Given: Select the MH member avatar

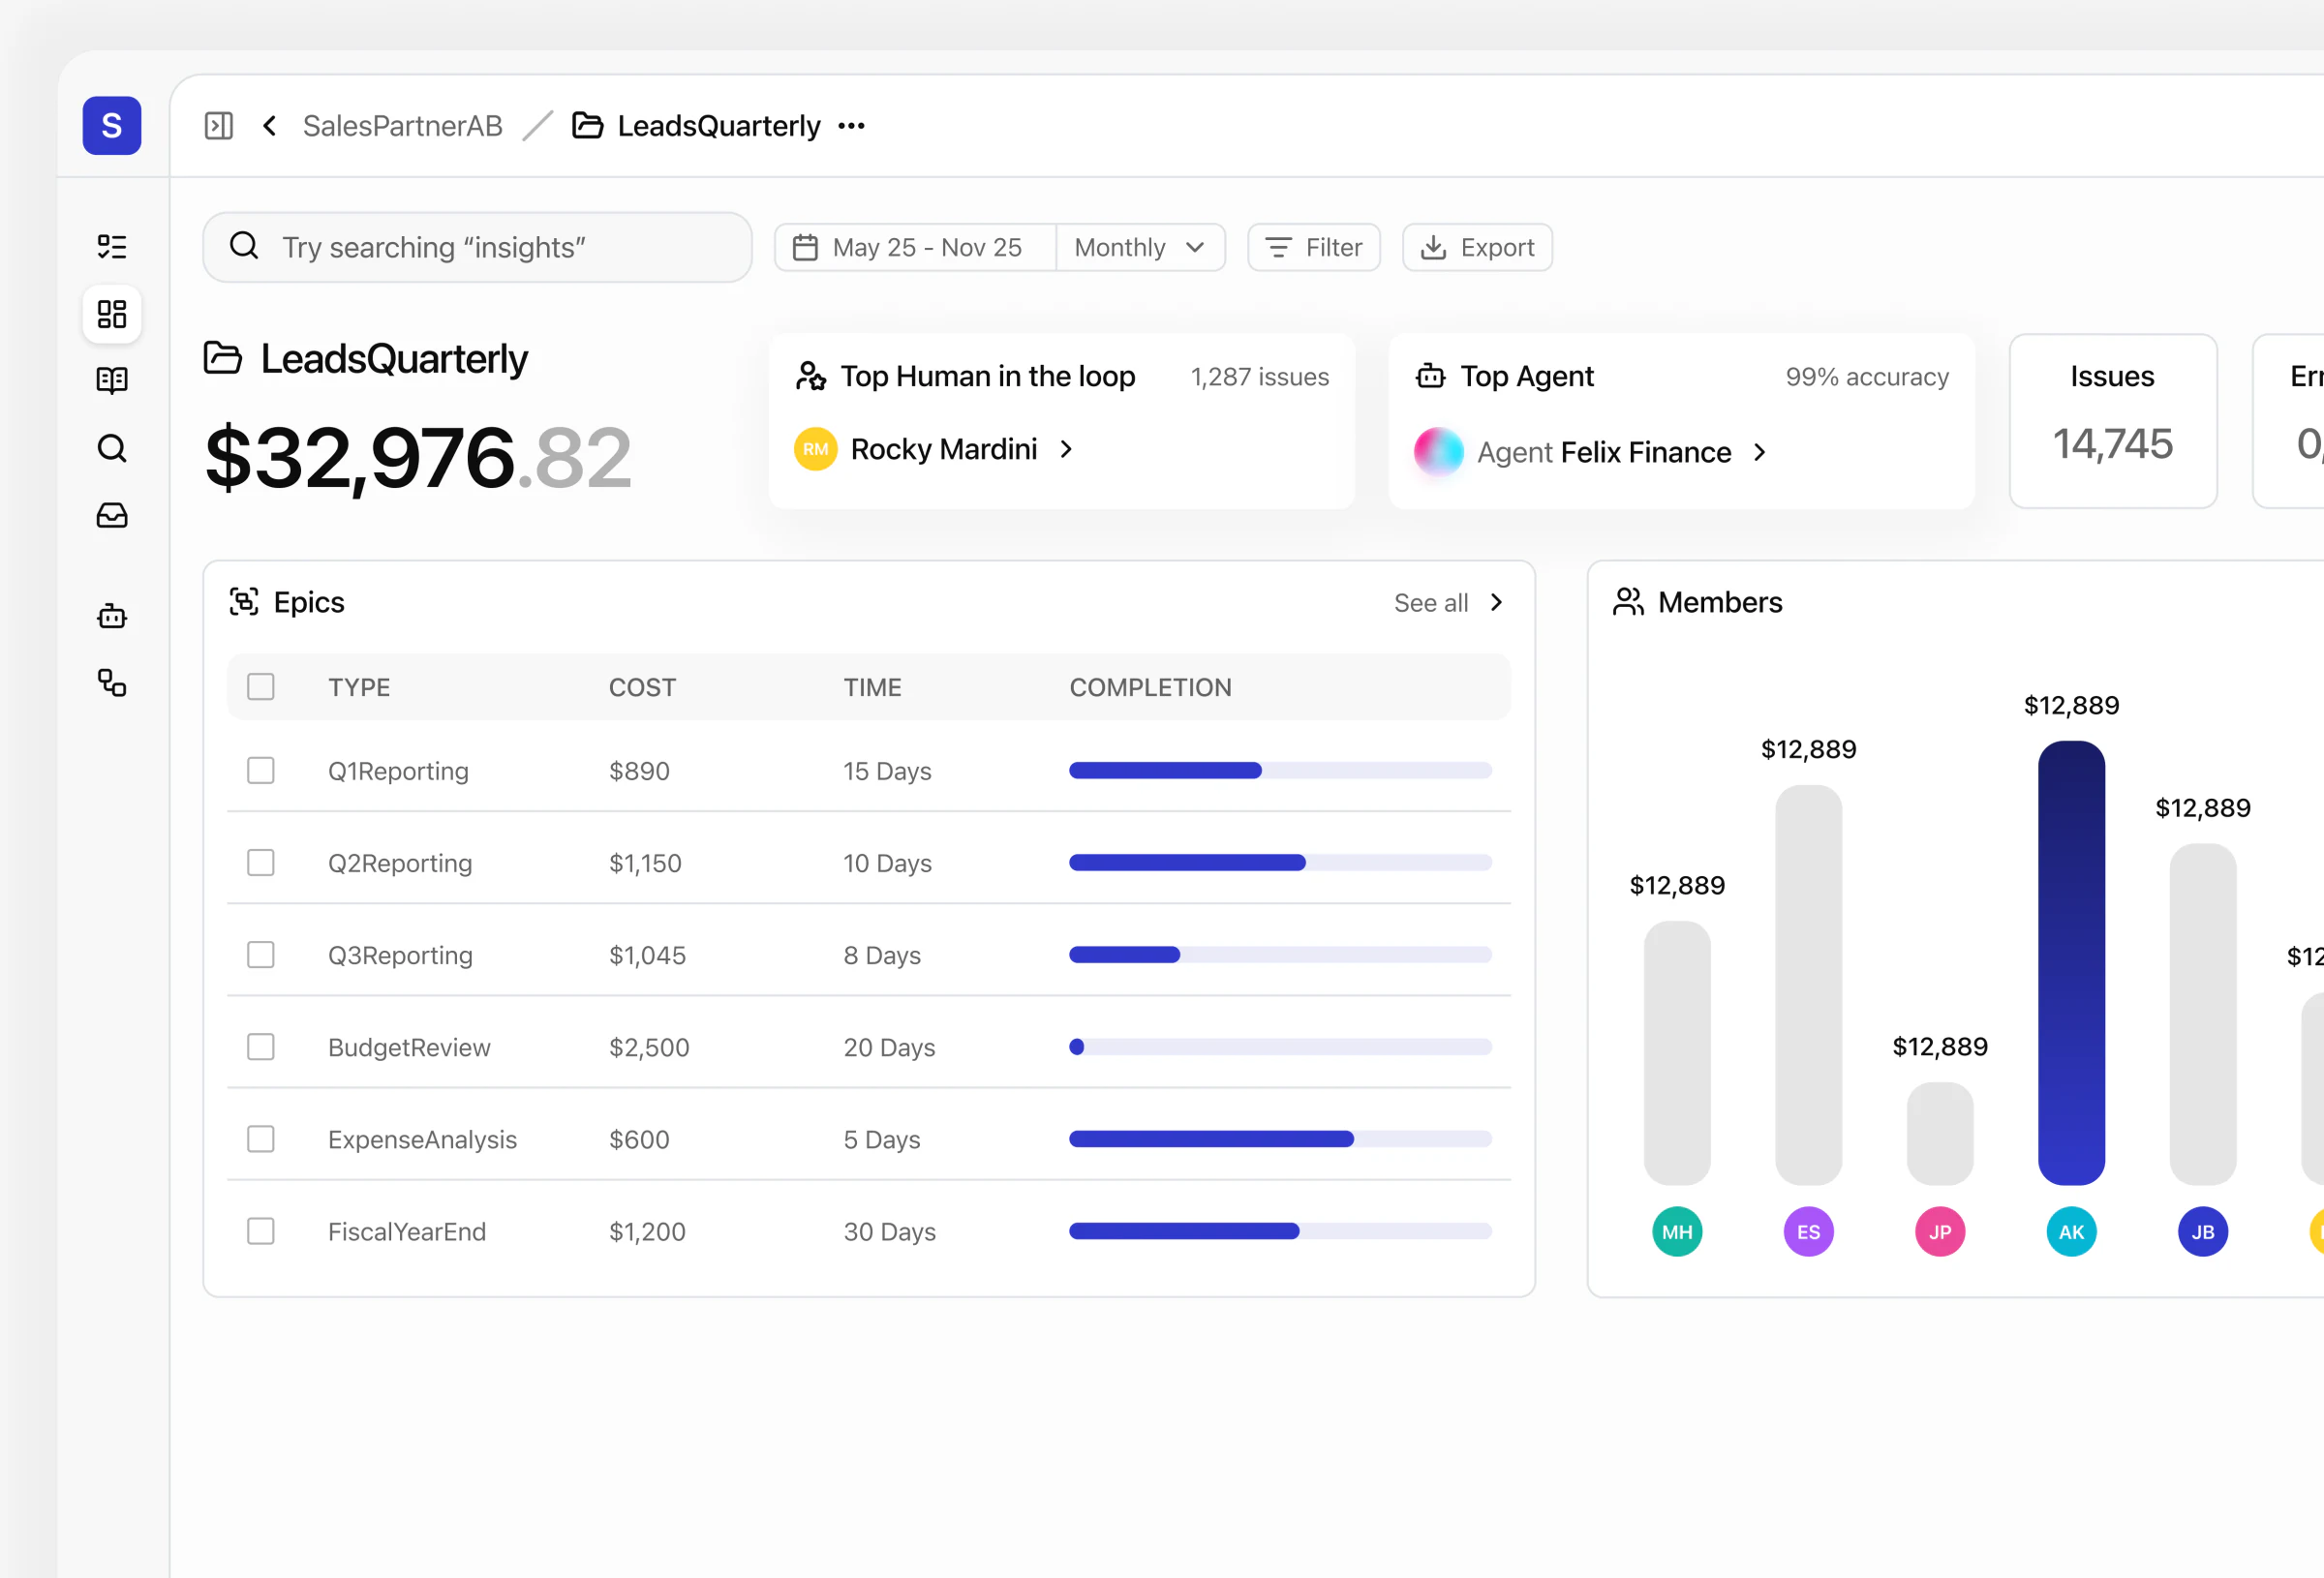Looking at the screenshot, I should point(1678,1232).
